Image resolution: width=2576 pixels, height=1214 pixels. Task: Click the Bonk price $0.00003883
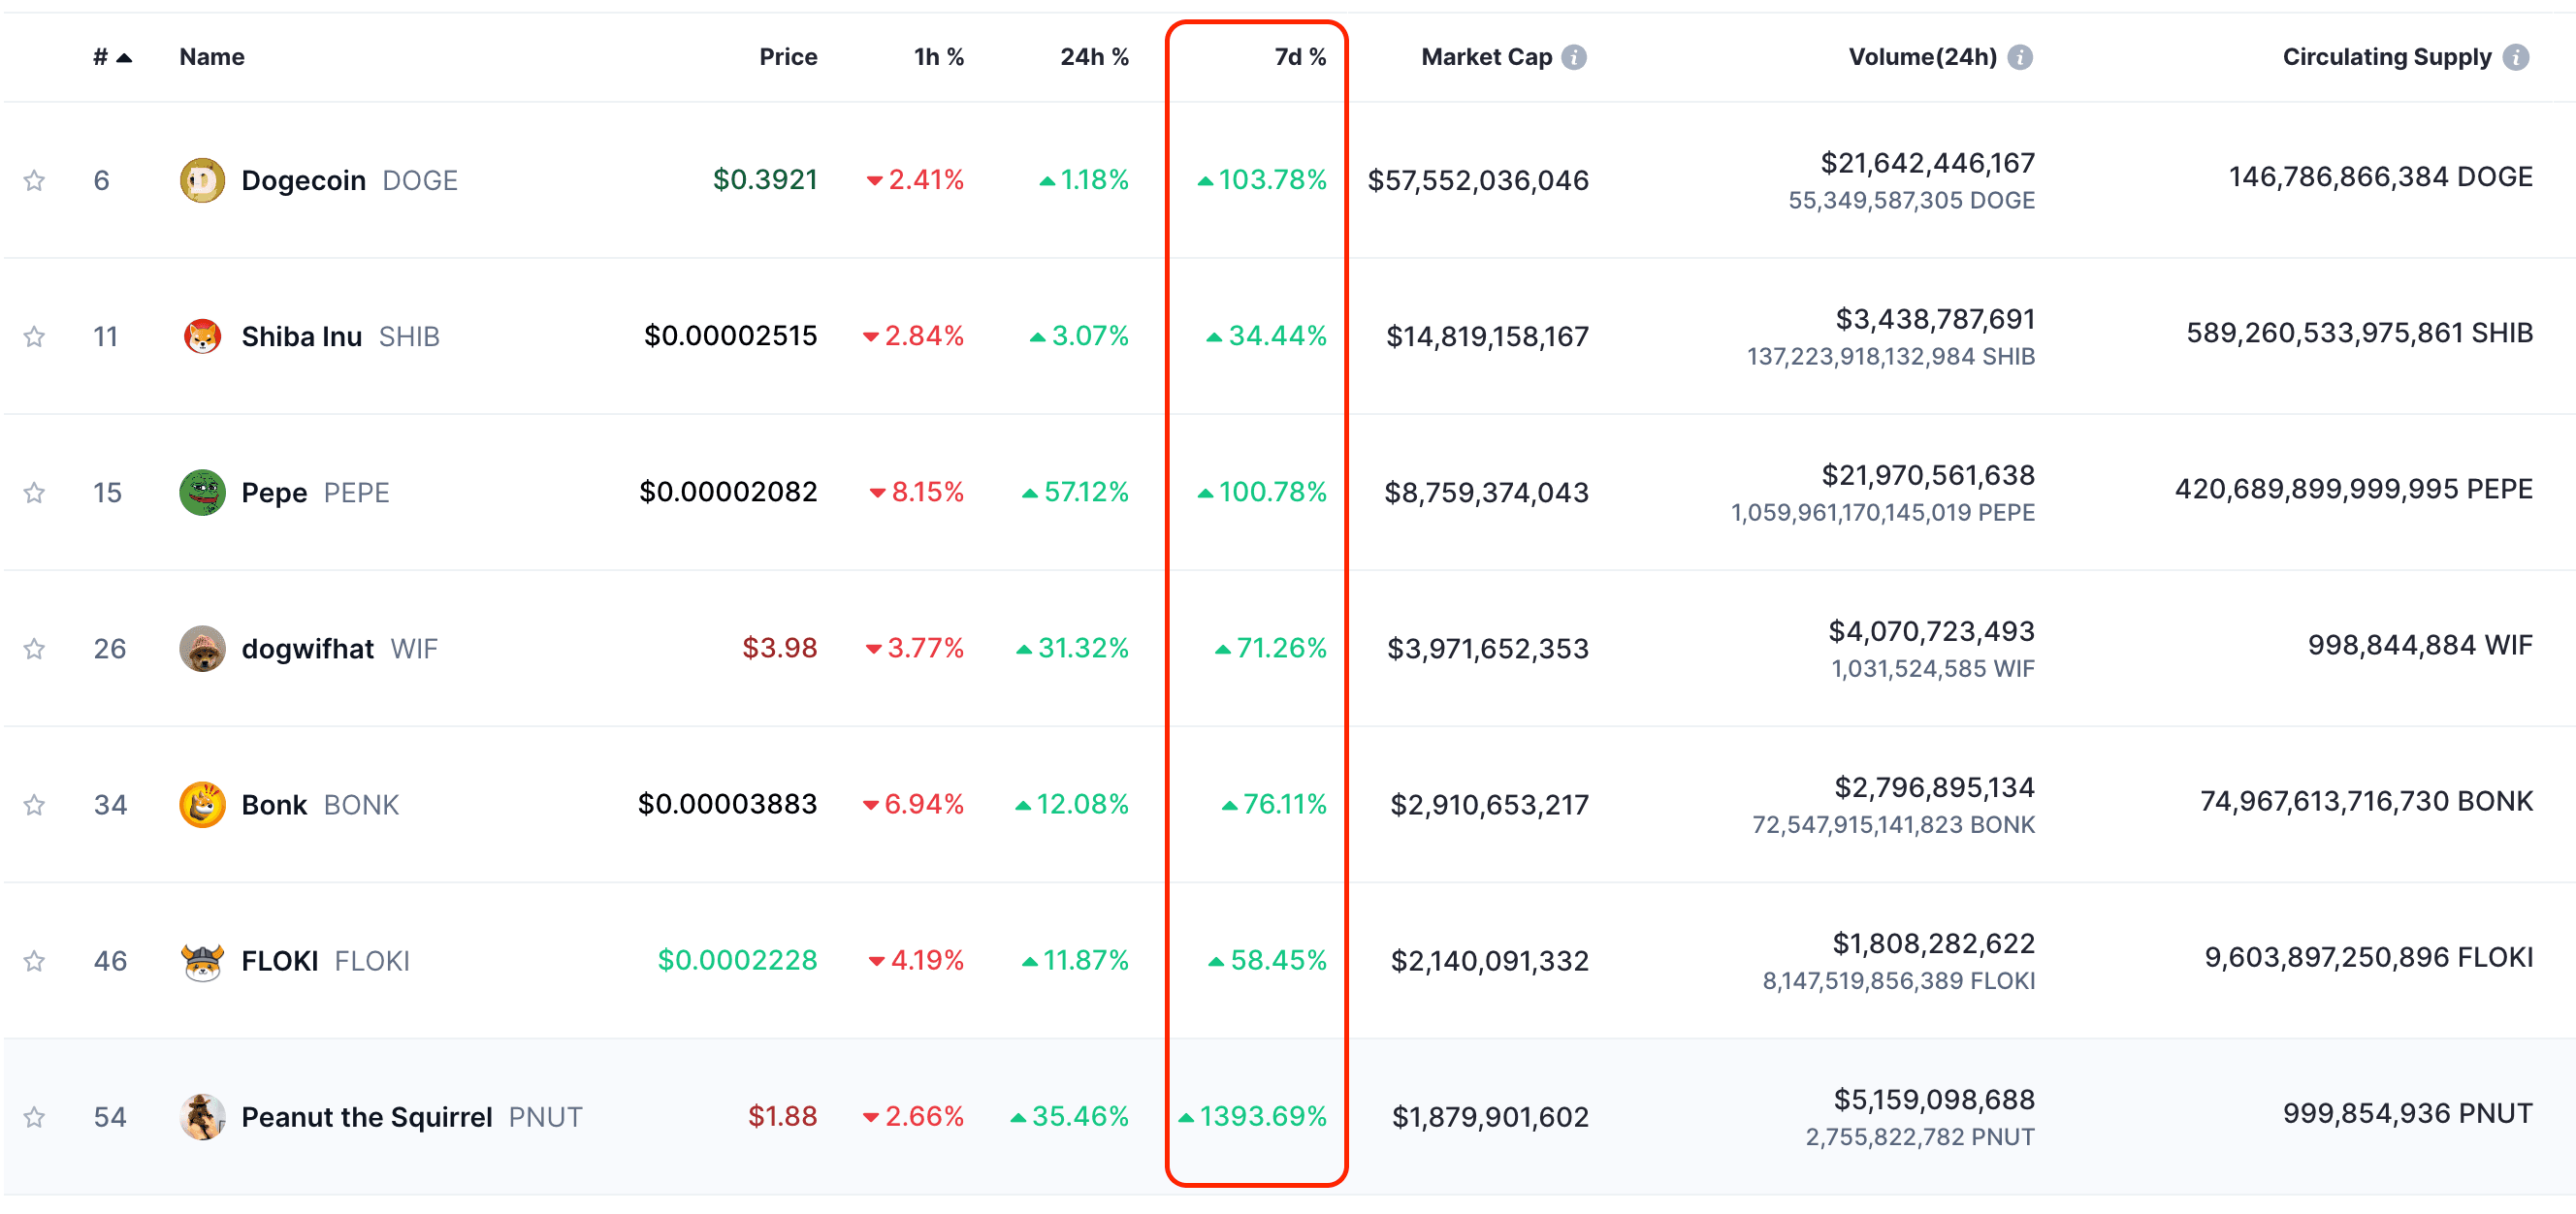pyautogui.click(x=727, y=803)
